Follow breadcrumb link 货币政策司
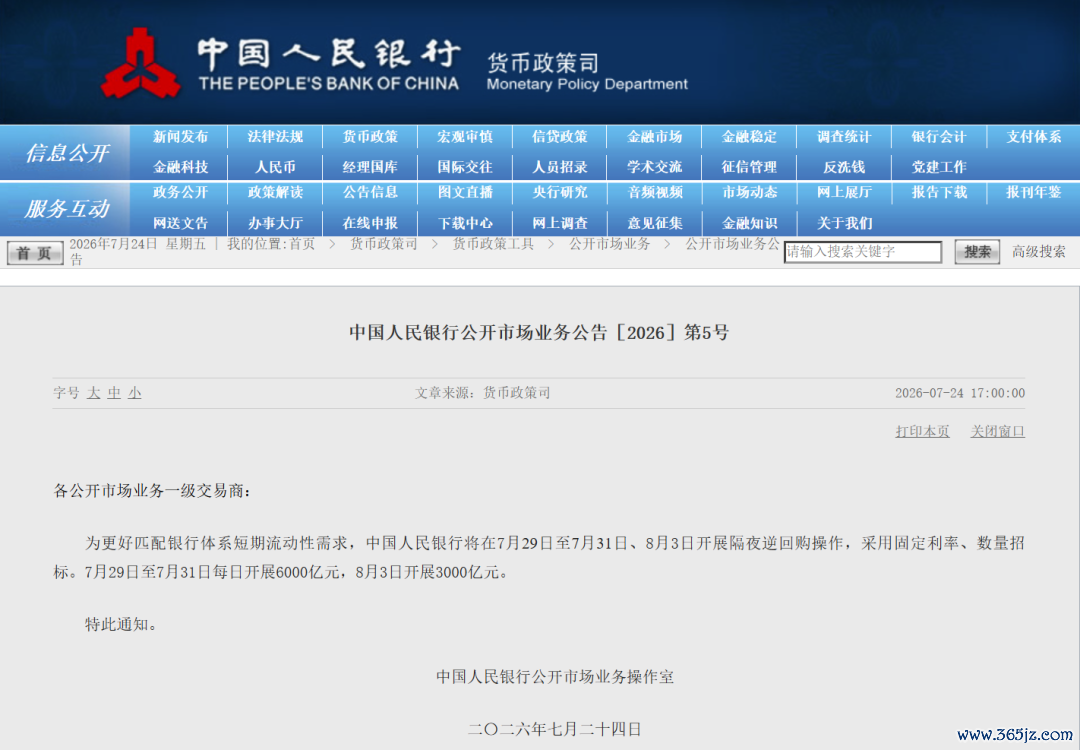Image resolution: width=1080 pixels, height=750 pixels. tap(384, 244)
